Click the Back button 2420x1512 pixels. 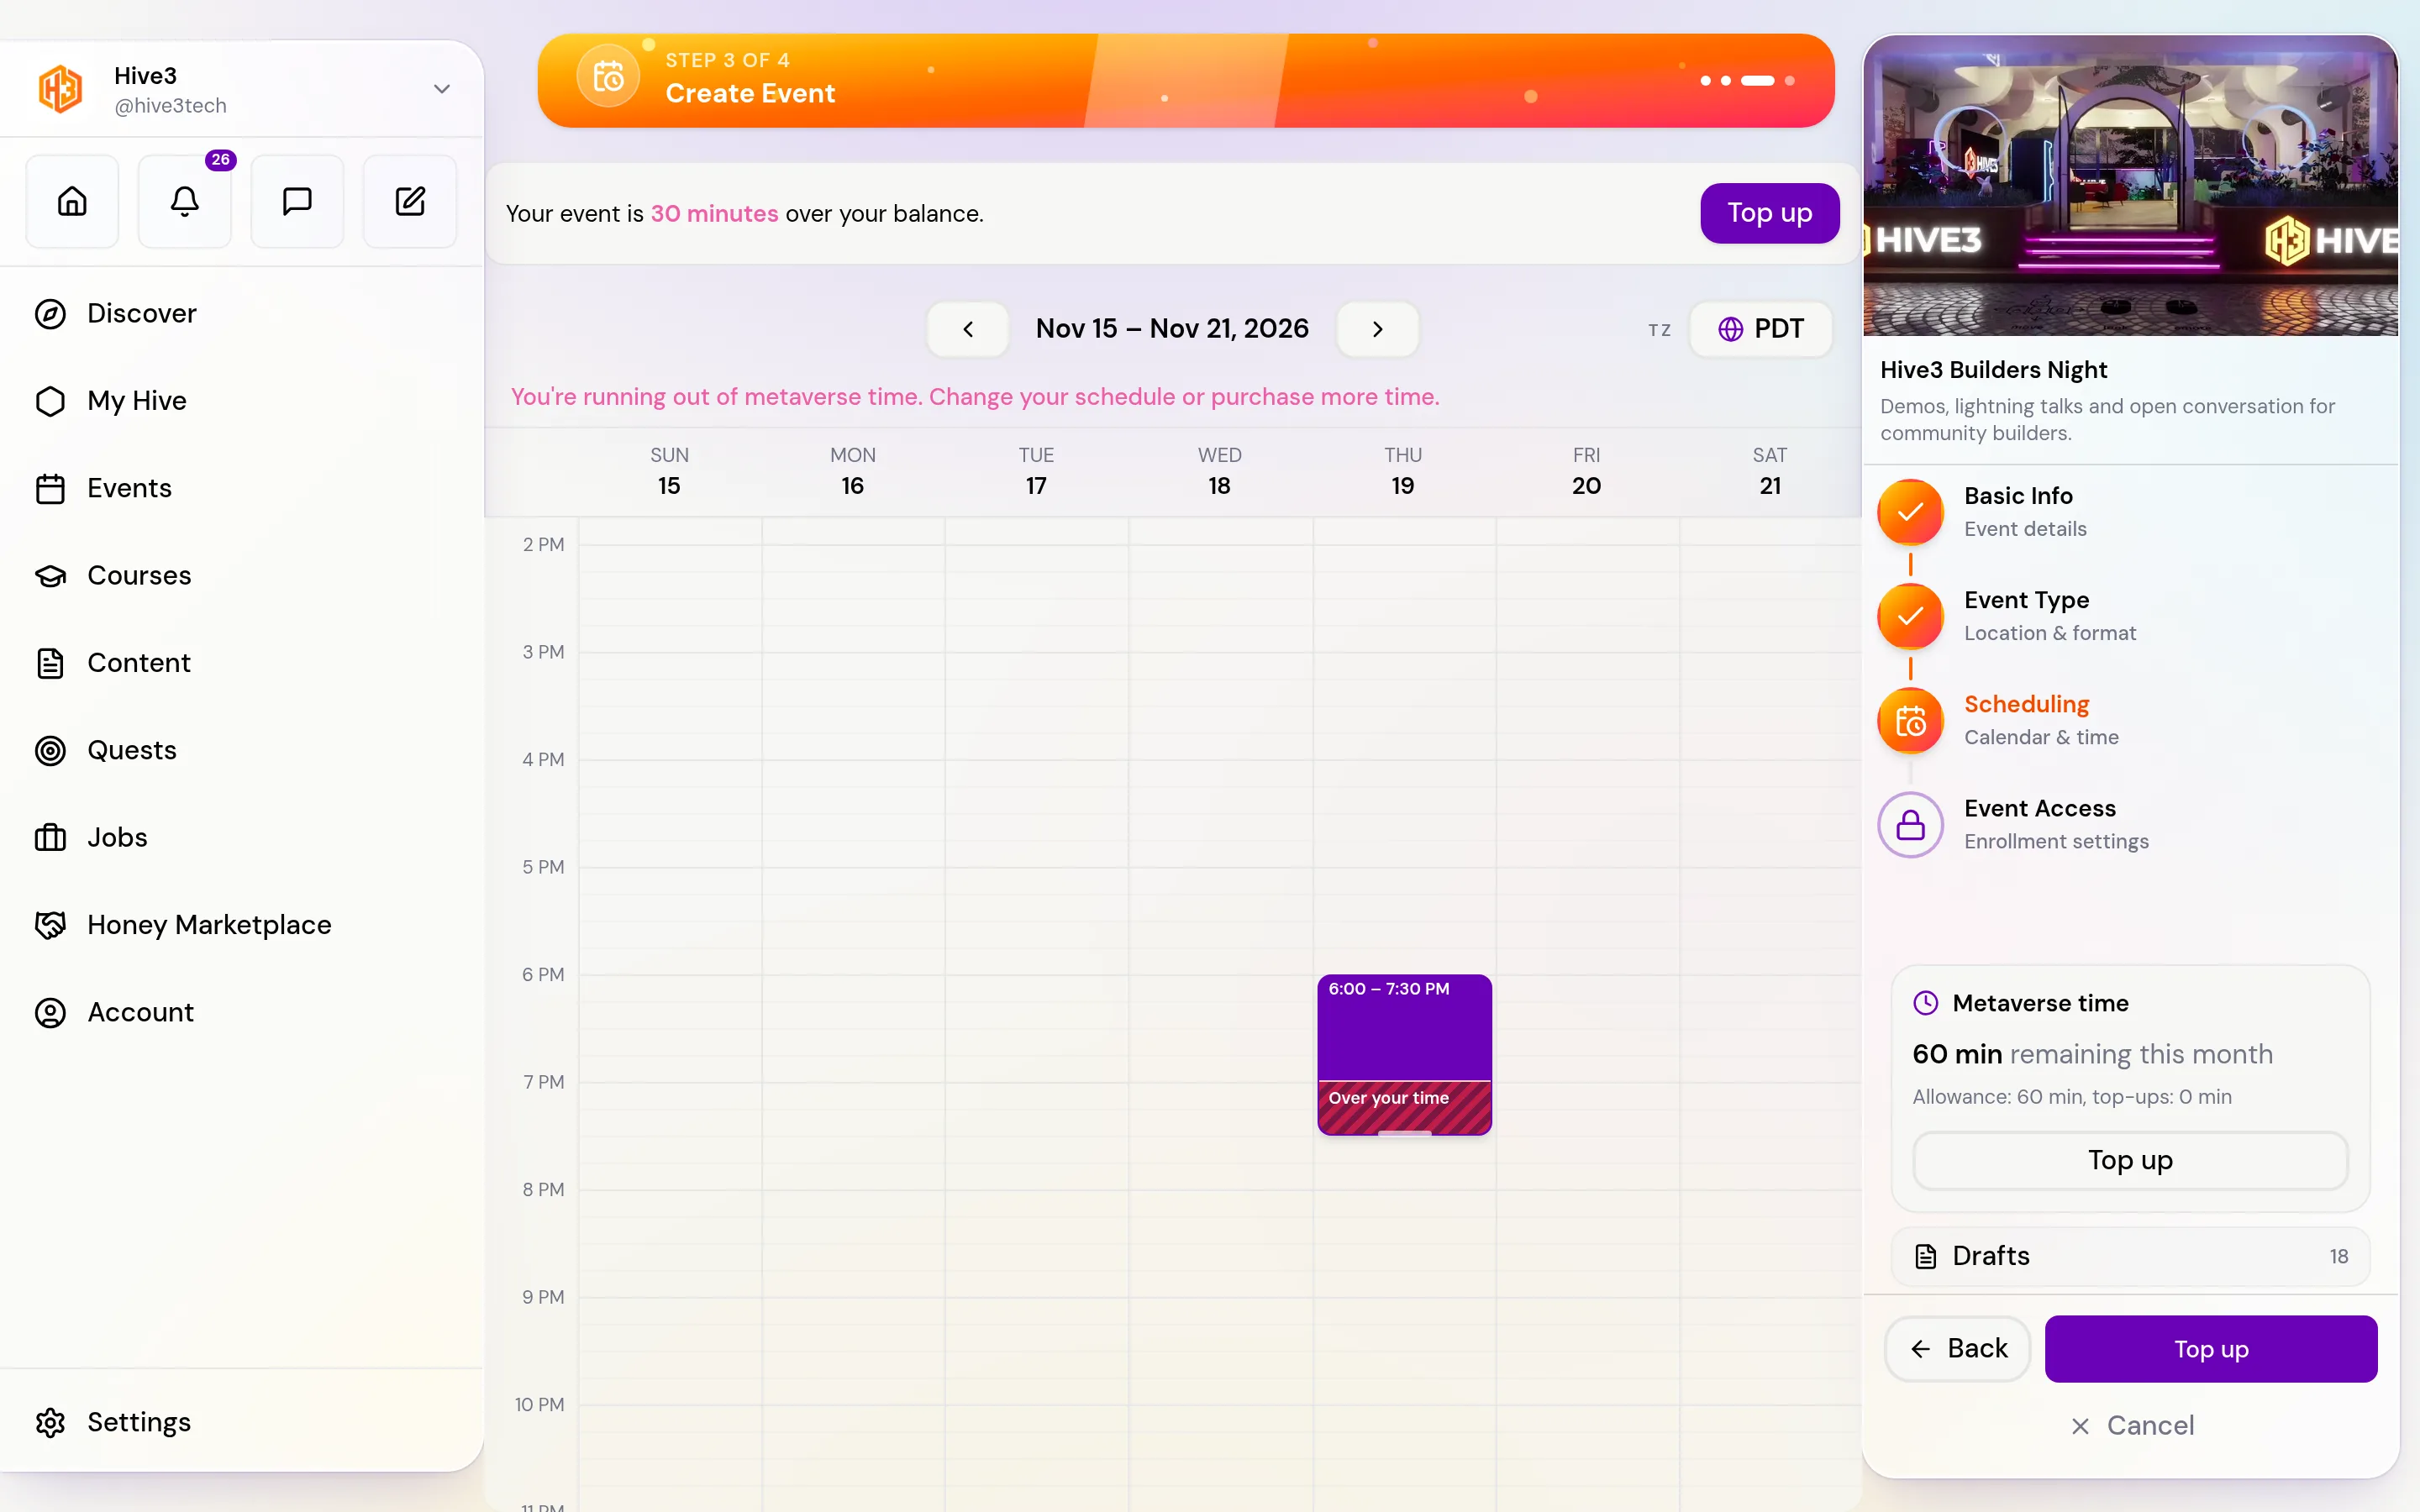pyautogui.click(x=1958, y=1349)
